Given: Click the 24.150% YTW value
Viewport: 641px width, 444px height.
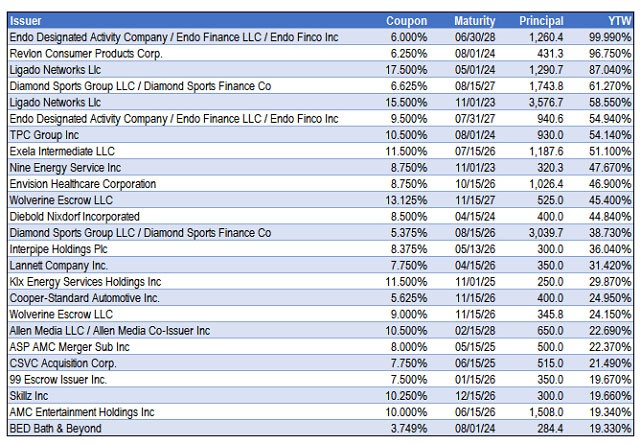Looking at the screenshot, I should pos(610,314).
